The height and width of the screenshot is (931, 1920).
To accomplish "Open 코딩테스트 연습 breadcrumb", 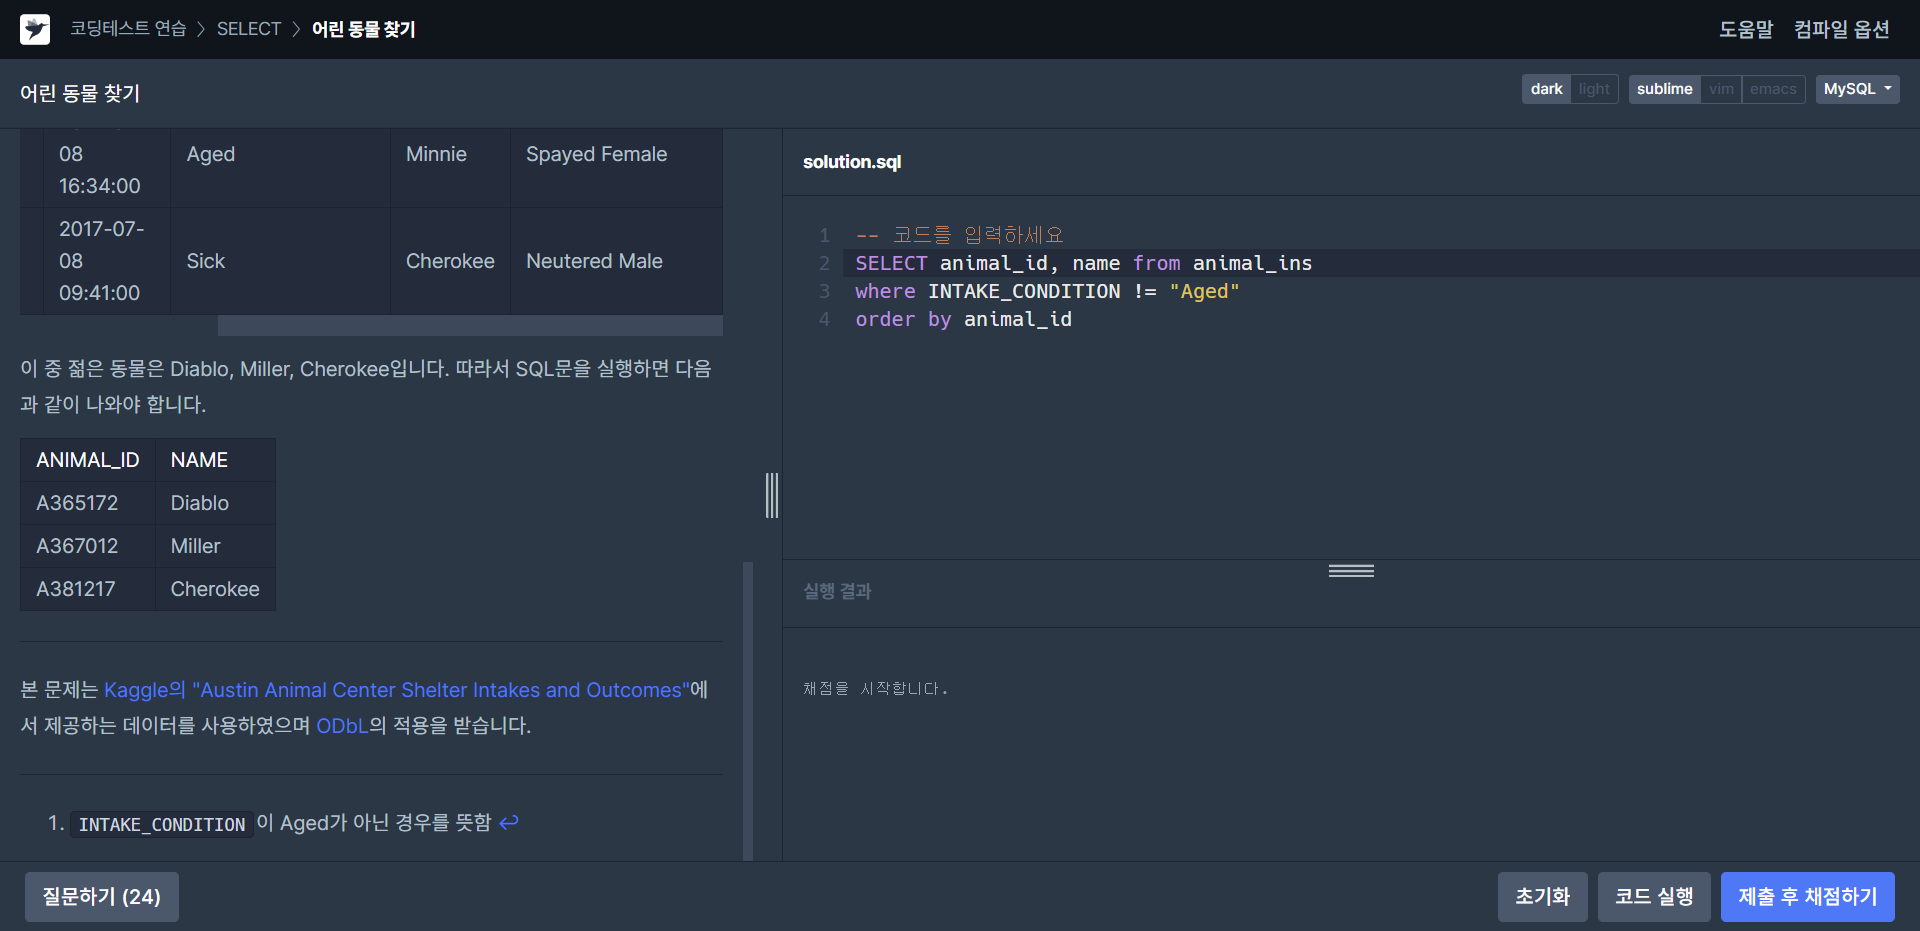I will pos(128,29).
